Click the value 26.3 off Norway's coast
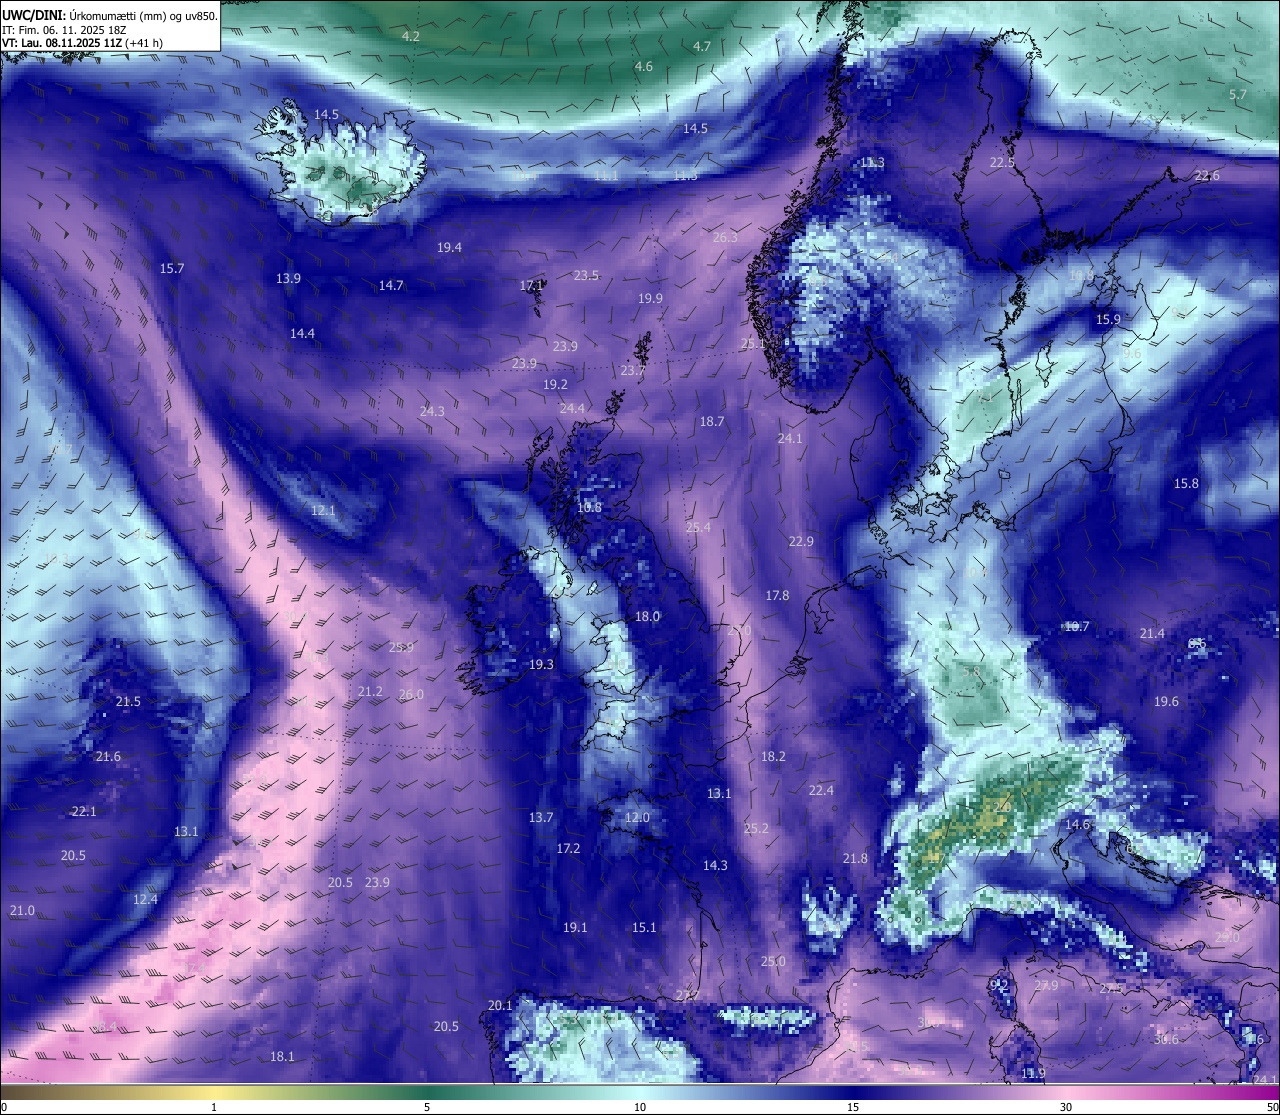Viewport: 1280px width, 1115px height. [x=725, y=238]
